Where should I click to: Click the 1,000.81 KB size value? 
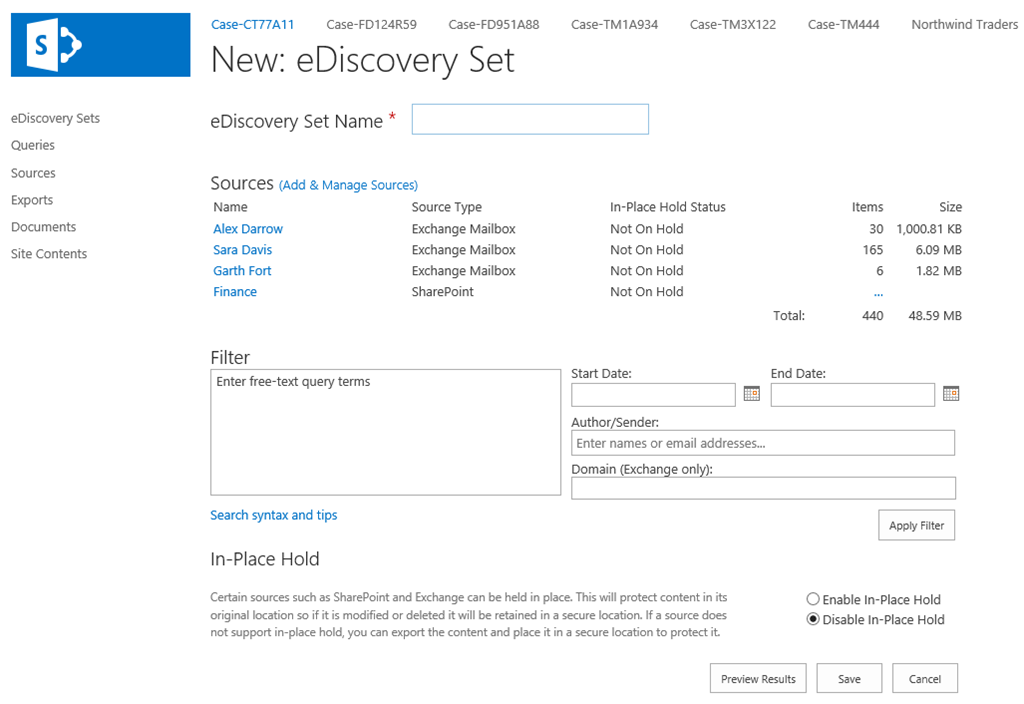(929, 229)
